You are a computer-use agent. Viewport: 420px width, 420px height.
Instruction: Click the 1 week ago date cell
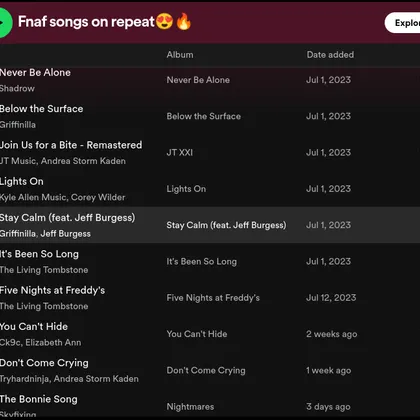328,370
